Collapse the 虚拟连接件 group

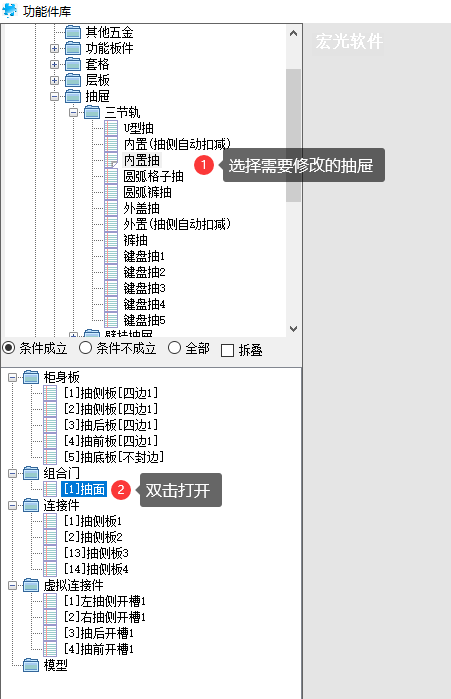(x=12, y=585)
